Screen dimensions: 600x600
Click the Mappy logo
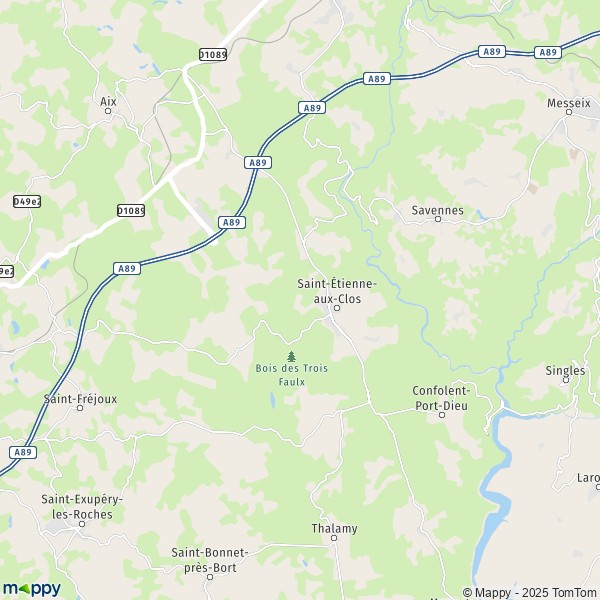pyautogui.click(x=32, y=589)
